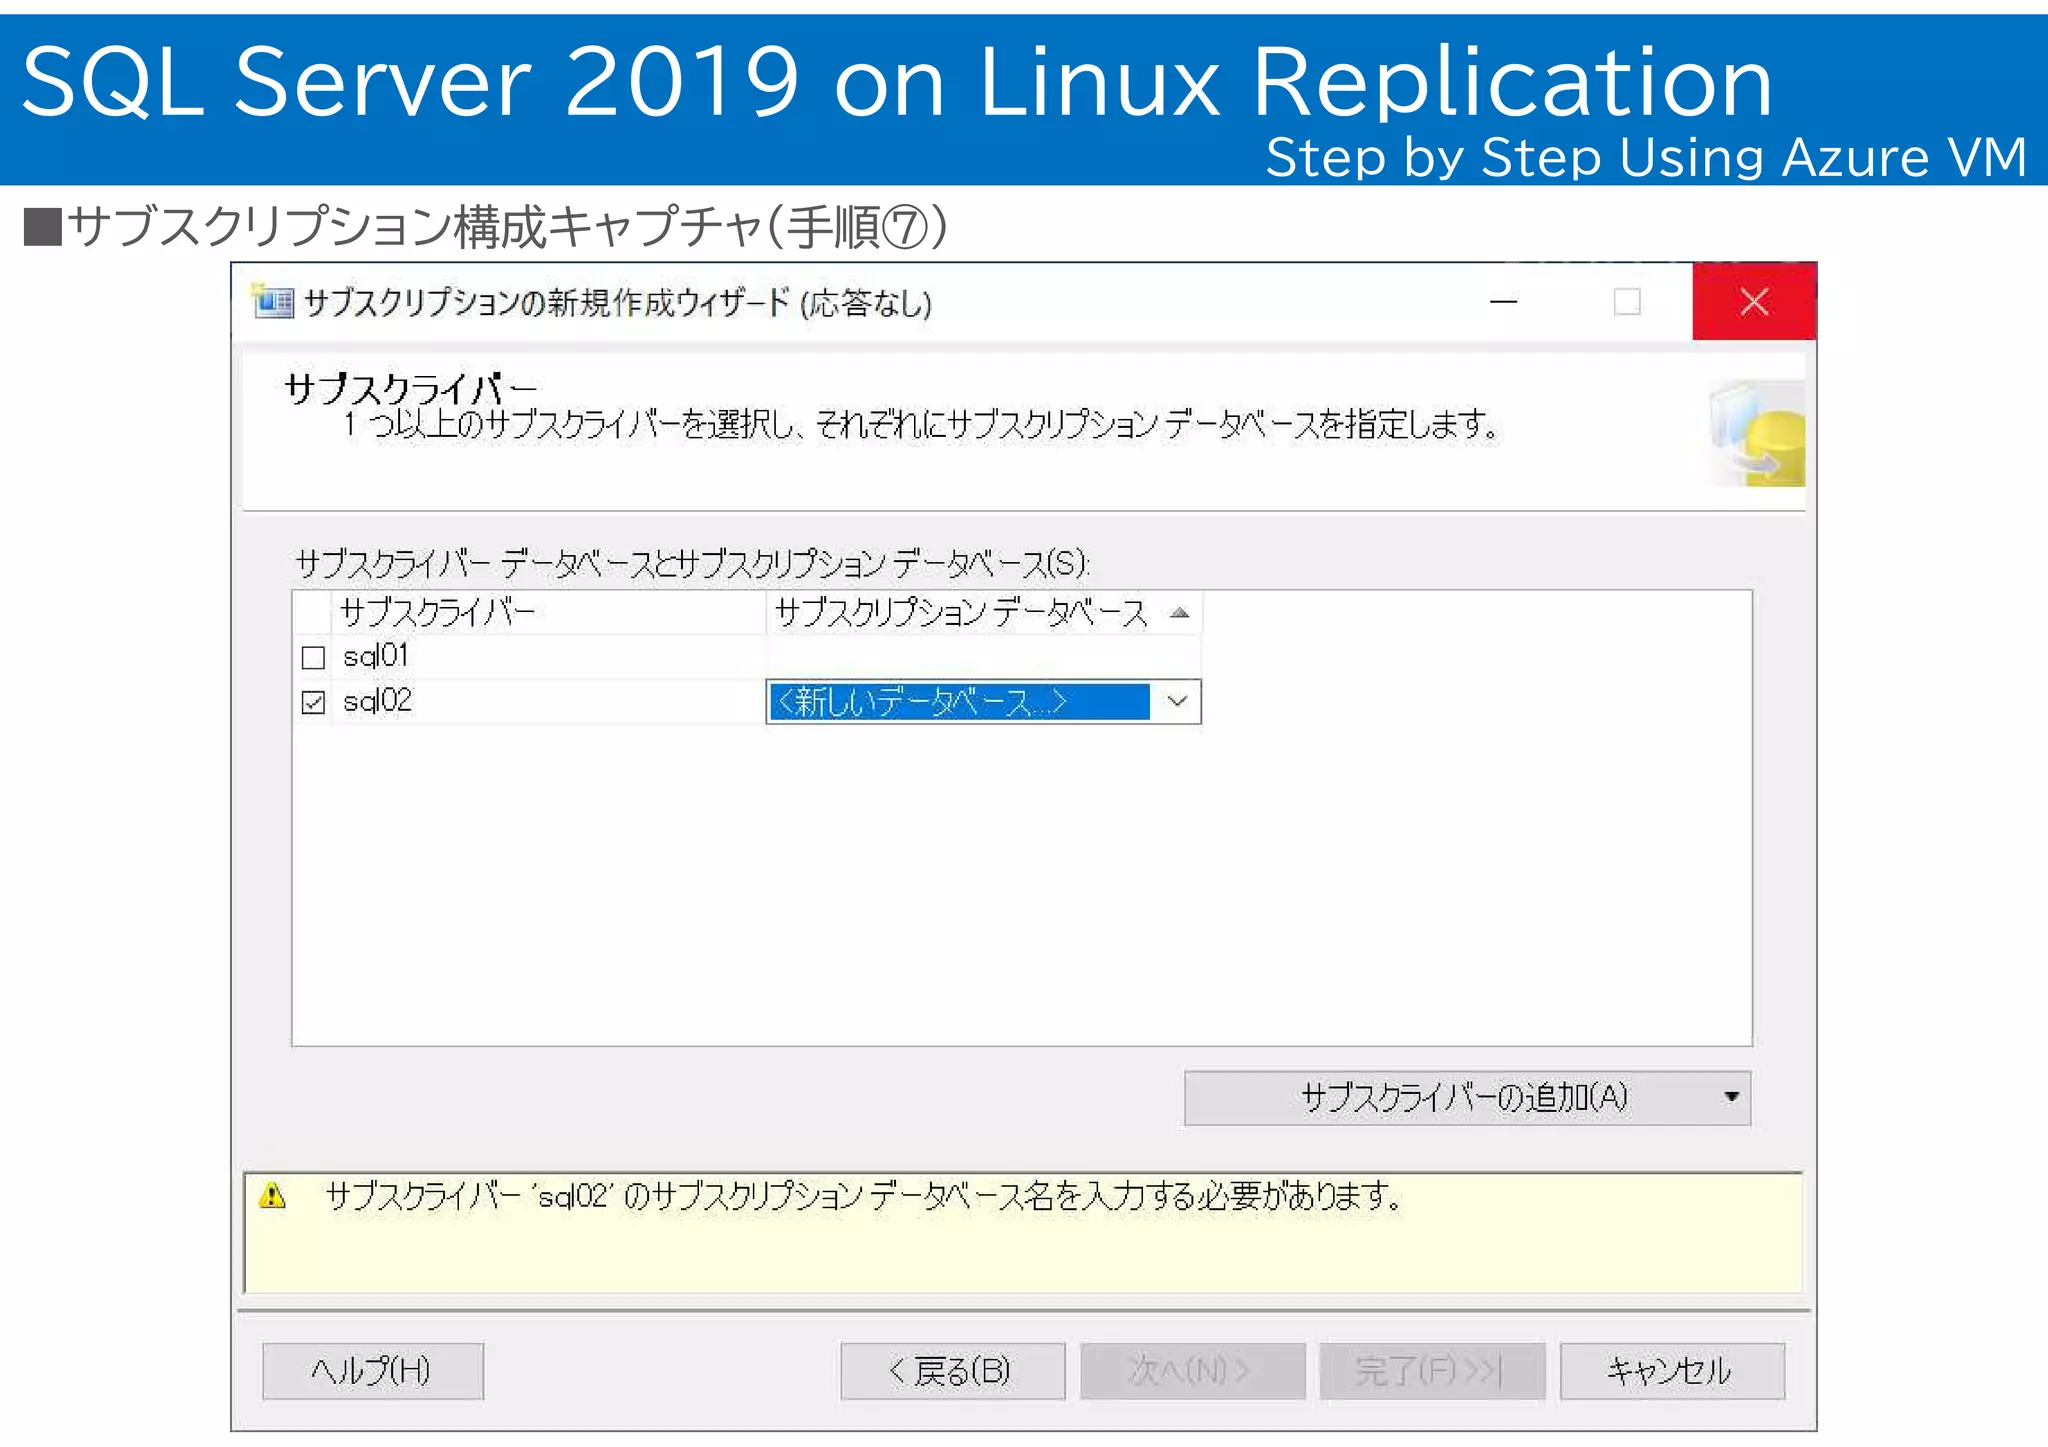Click the 次へ(N) button
Screen dimensions: 2048x1447
1192,1370
